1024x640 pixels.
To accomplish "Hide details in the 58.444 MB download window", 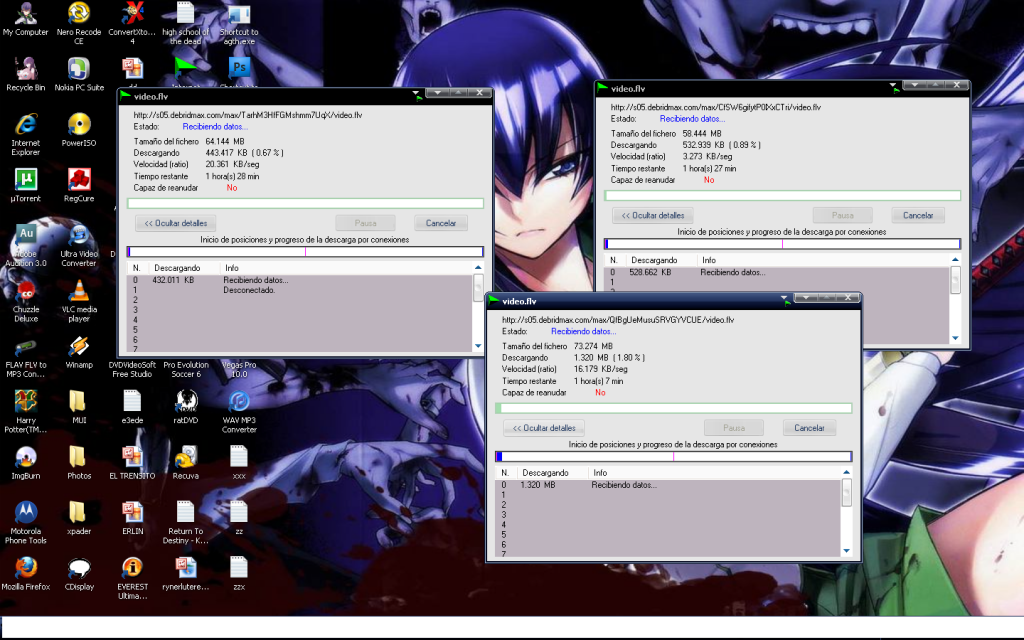I will [x=652, y=216].
